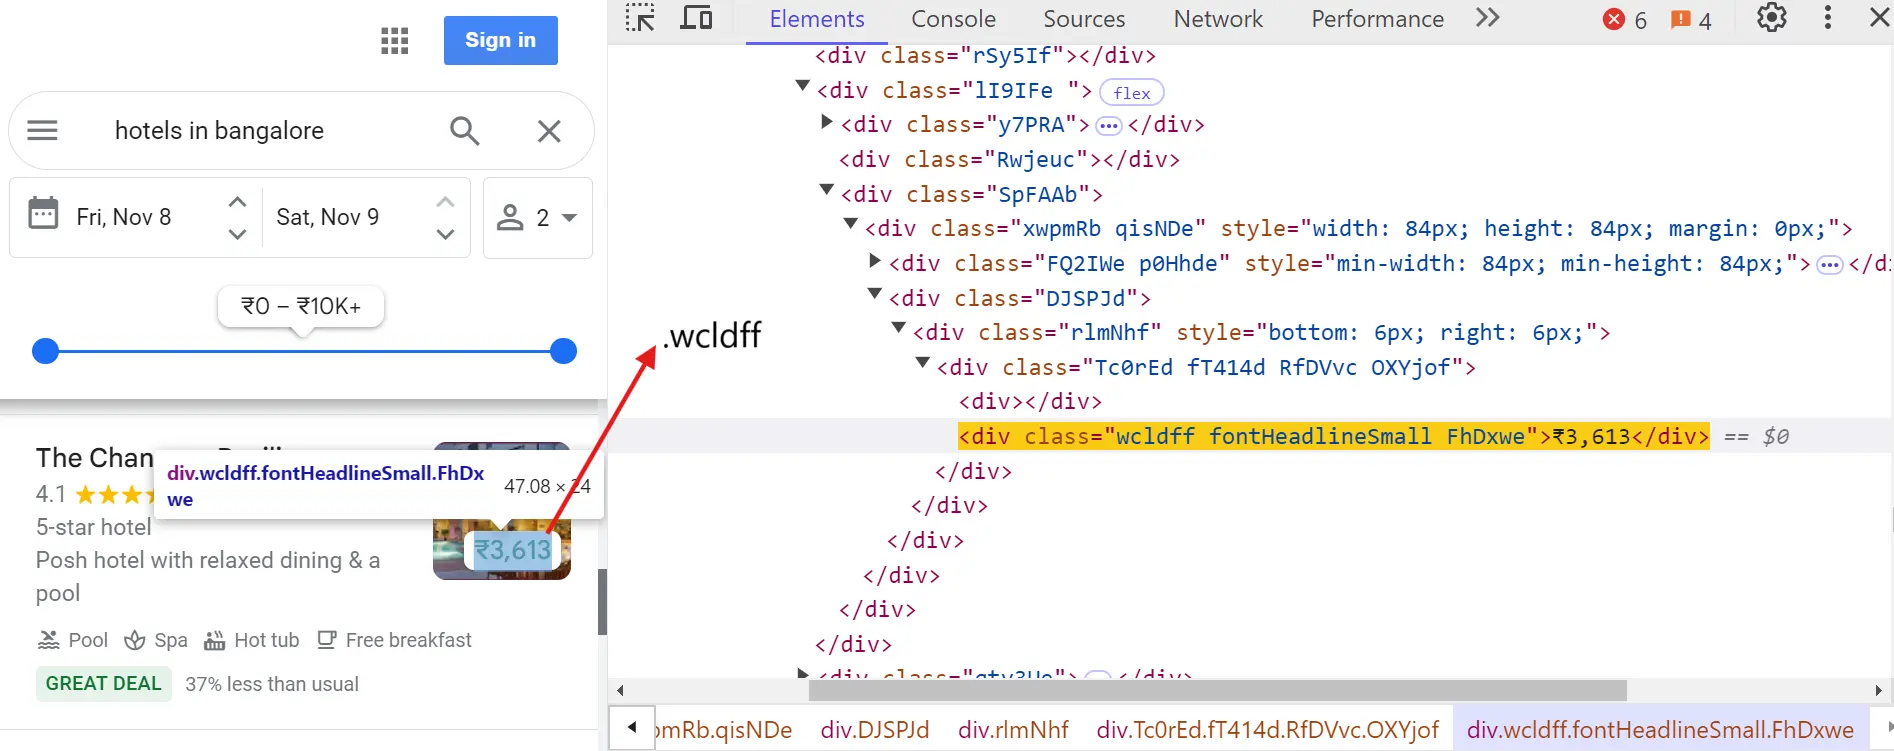Open DevTools settings gear
Screen dimensions: 1894x751
click(1771, 18)
